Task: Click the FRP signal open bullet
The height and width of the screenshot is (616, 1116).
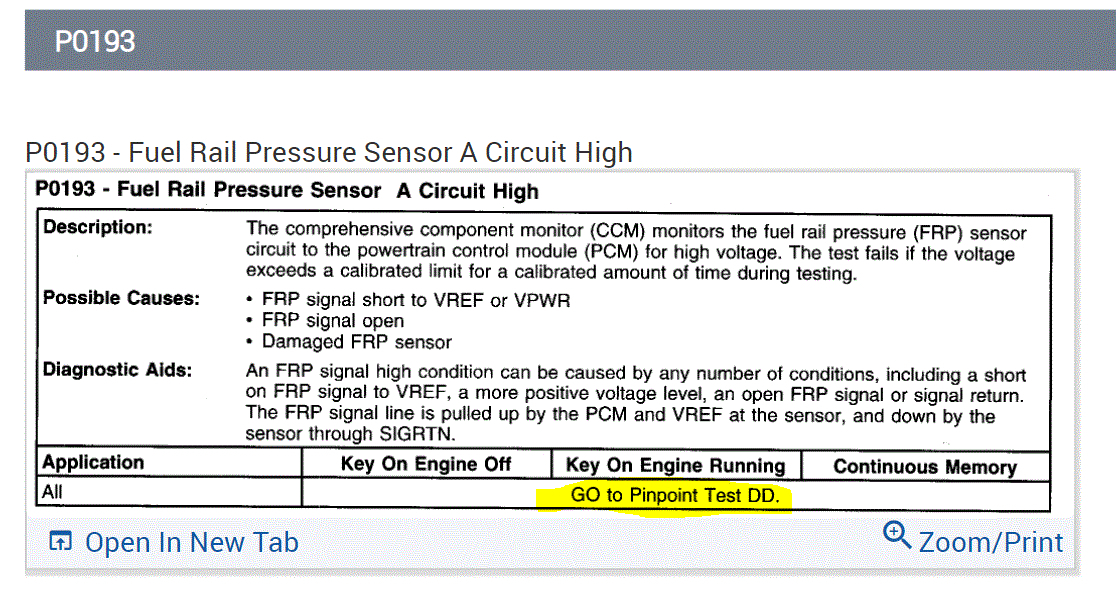Action: pyautogui.click(x=332, y=321)
